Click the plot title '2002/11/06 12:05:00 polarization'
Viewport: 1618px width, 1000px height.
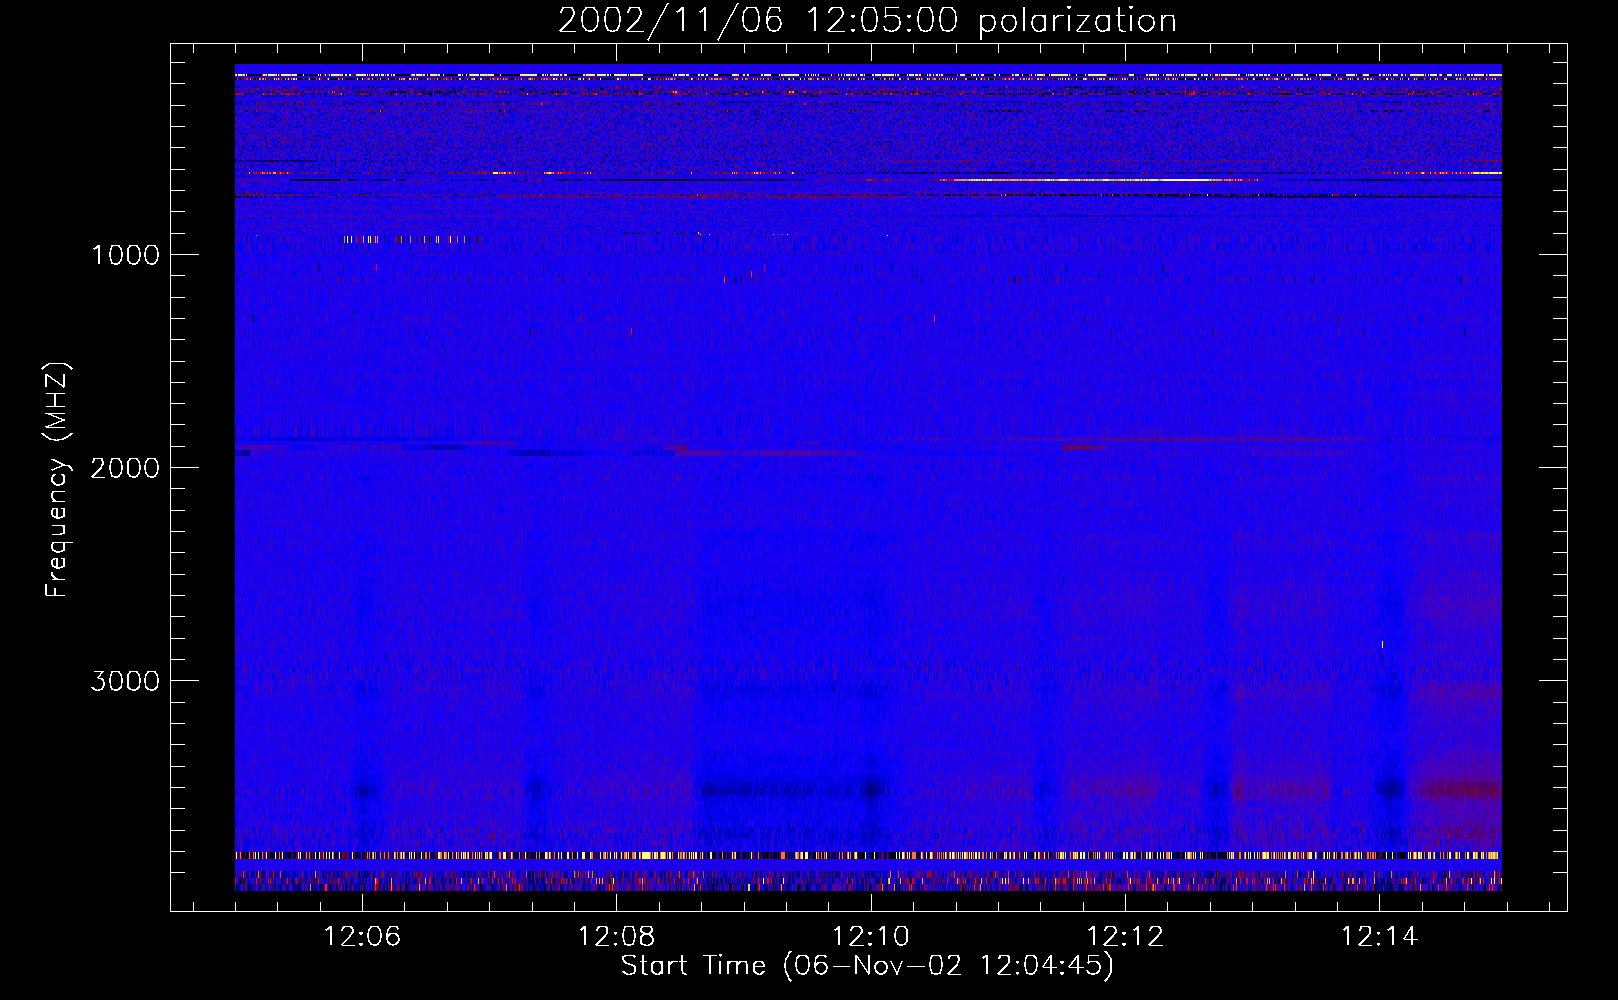(x=867, y=21)
